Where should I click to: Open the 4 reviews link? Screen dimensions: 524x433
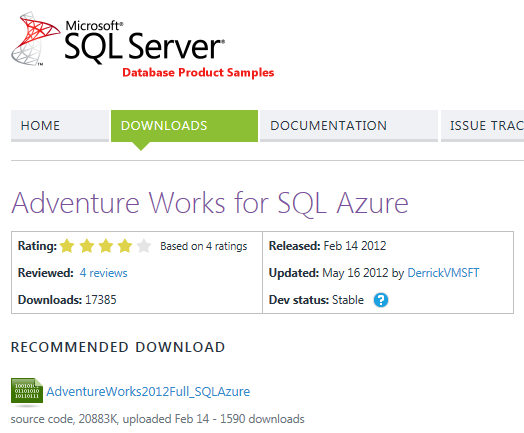104,273
